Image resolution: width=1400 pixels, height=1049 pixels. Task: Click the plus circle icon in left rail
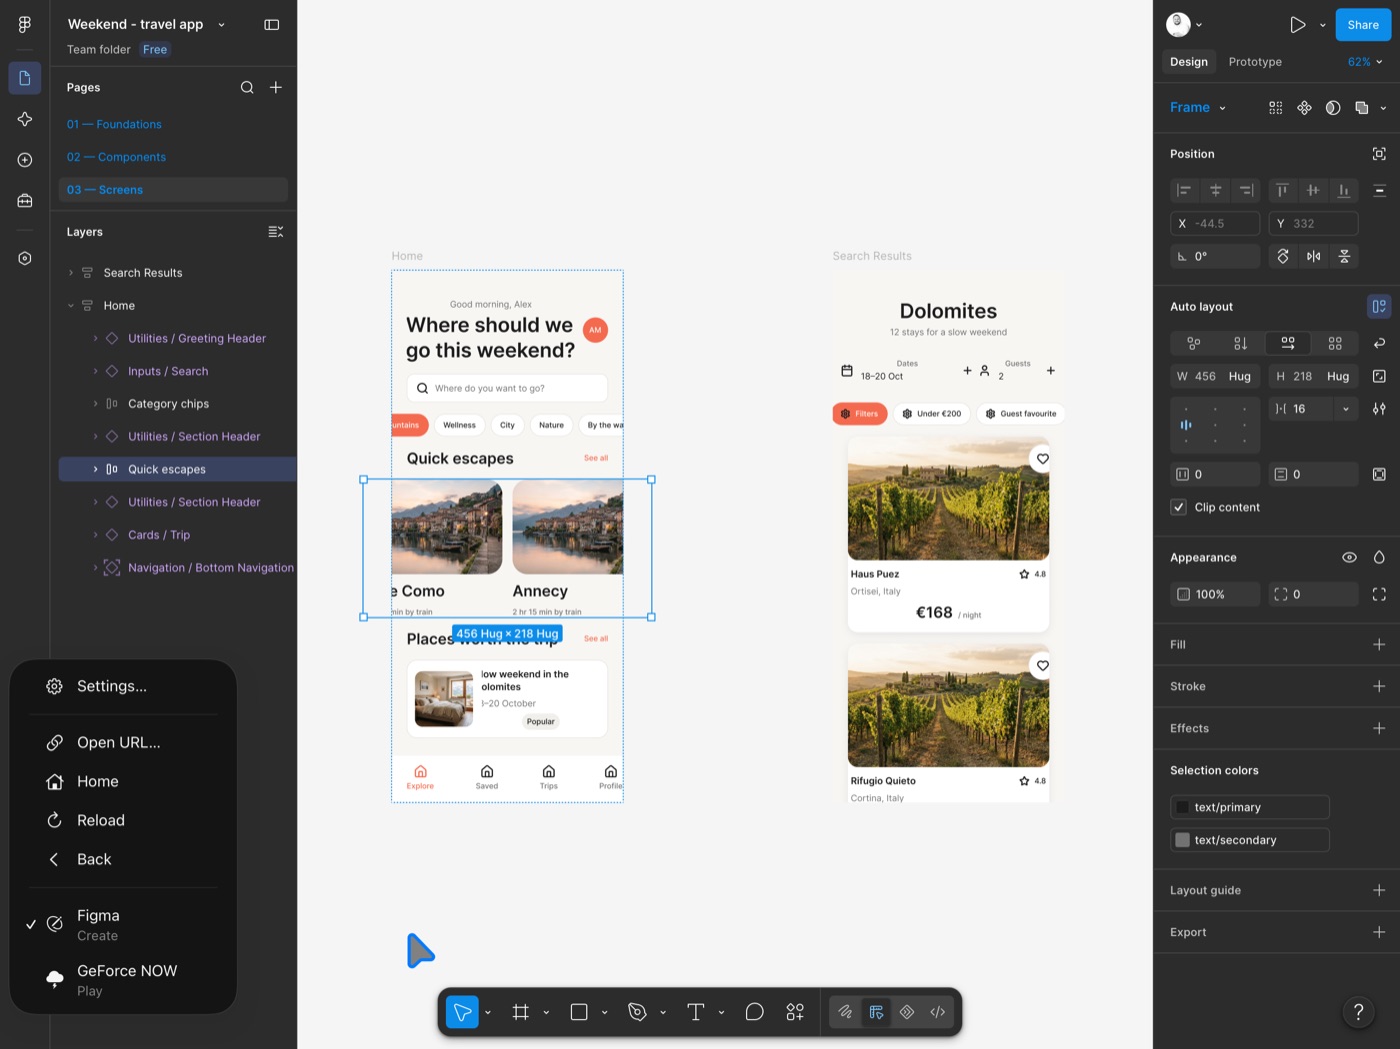pyautogui.click(x=25, y=160)
